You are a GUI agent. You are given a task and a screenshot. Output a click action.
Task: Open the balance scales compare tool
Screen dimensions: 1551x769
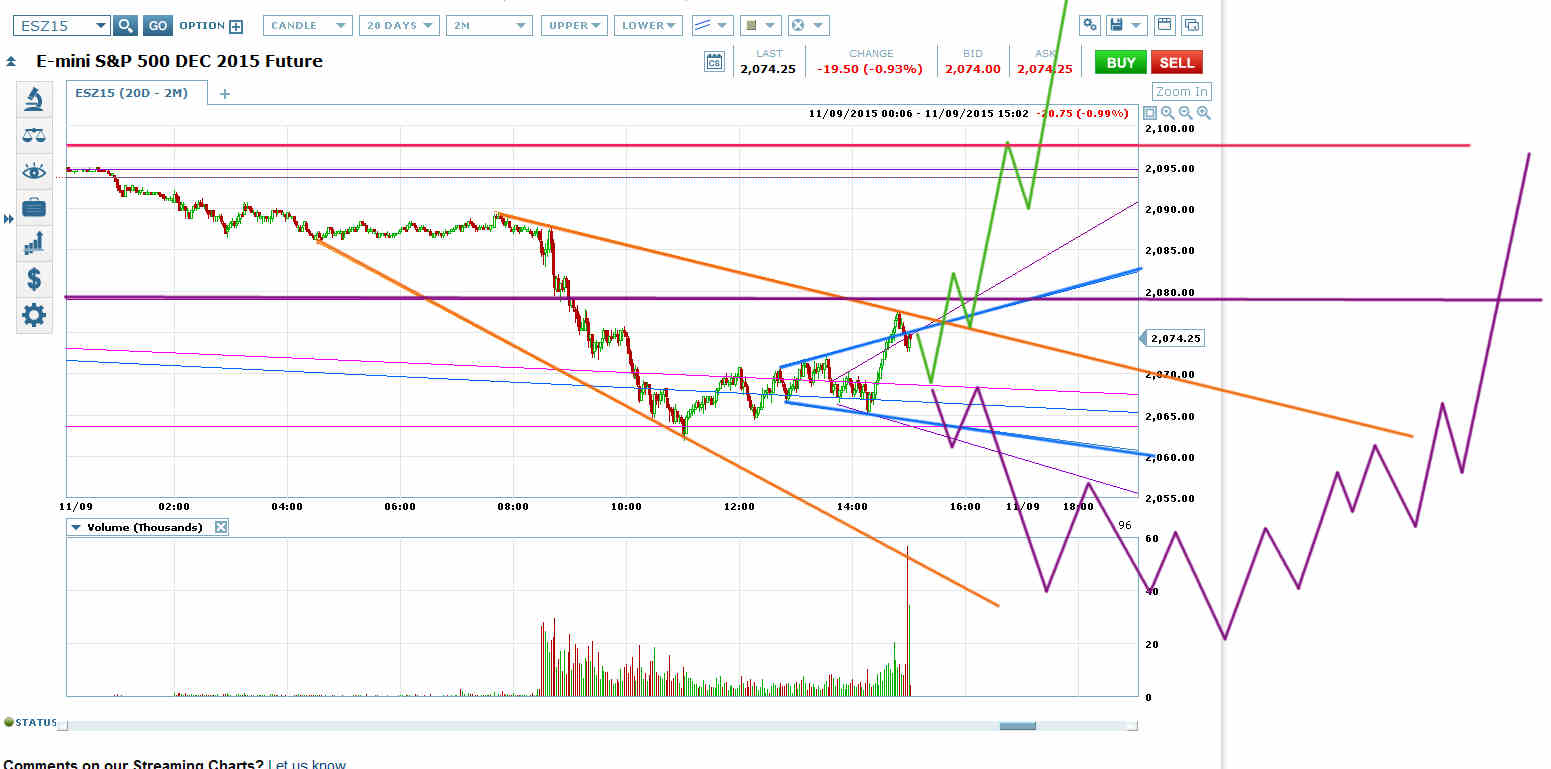click(34, 135)
